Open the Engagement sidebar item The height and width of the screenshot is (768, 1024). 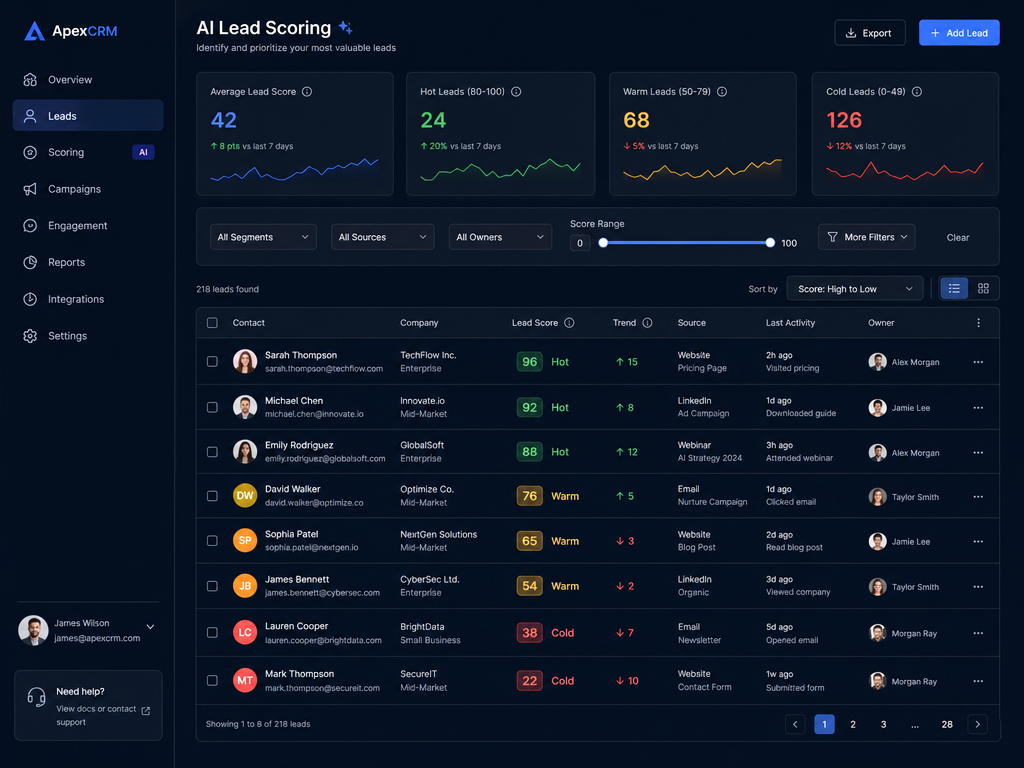[x=88, y=225]
